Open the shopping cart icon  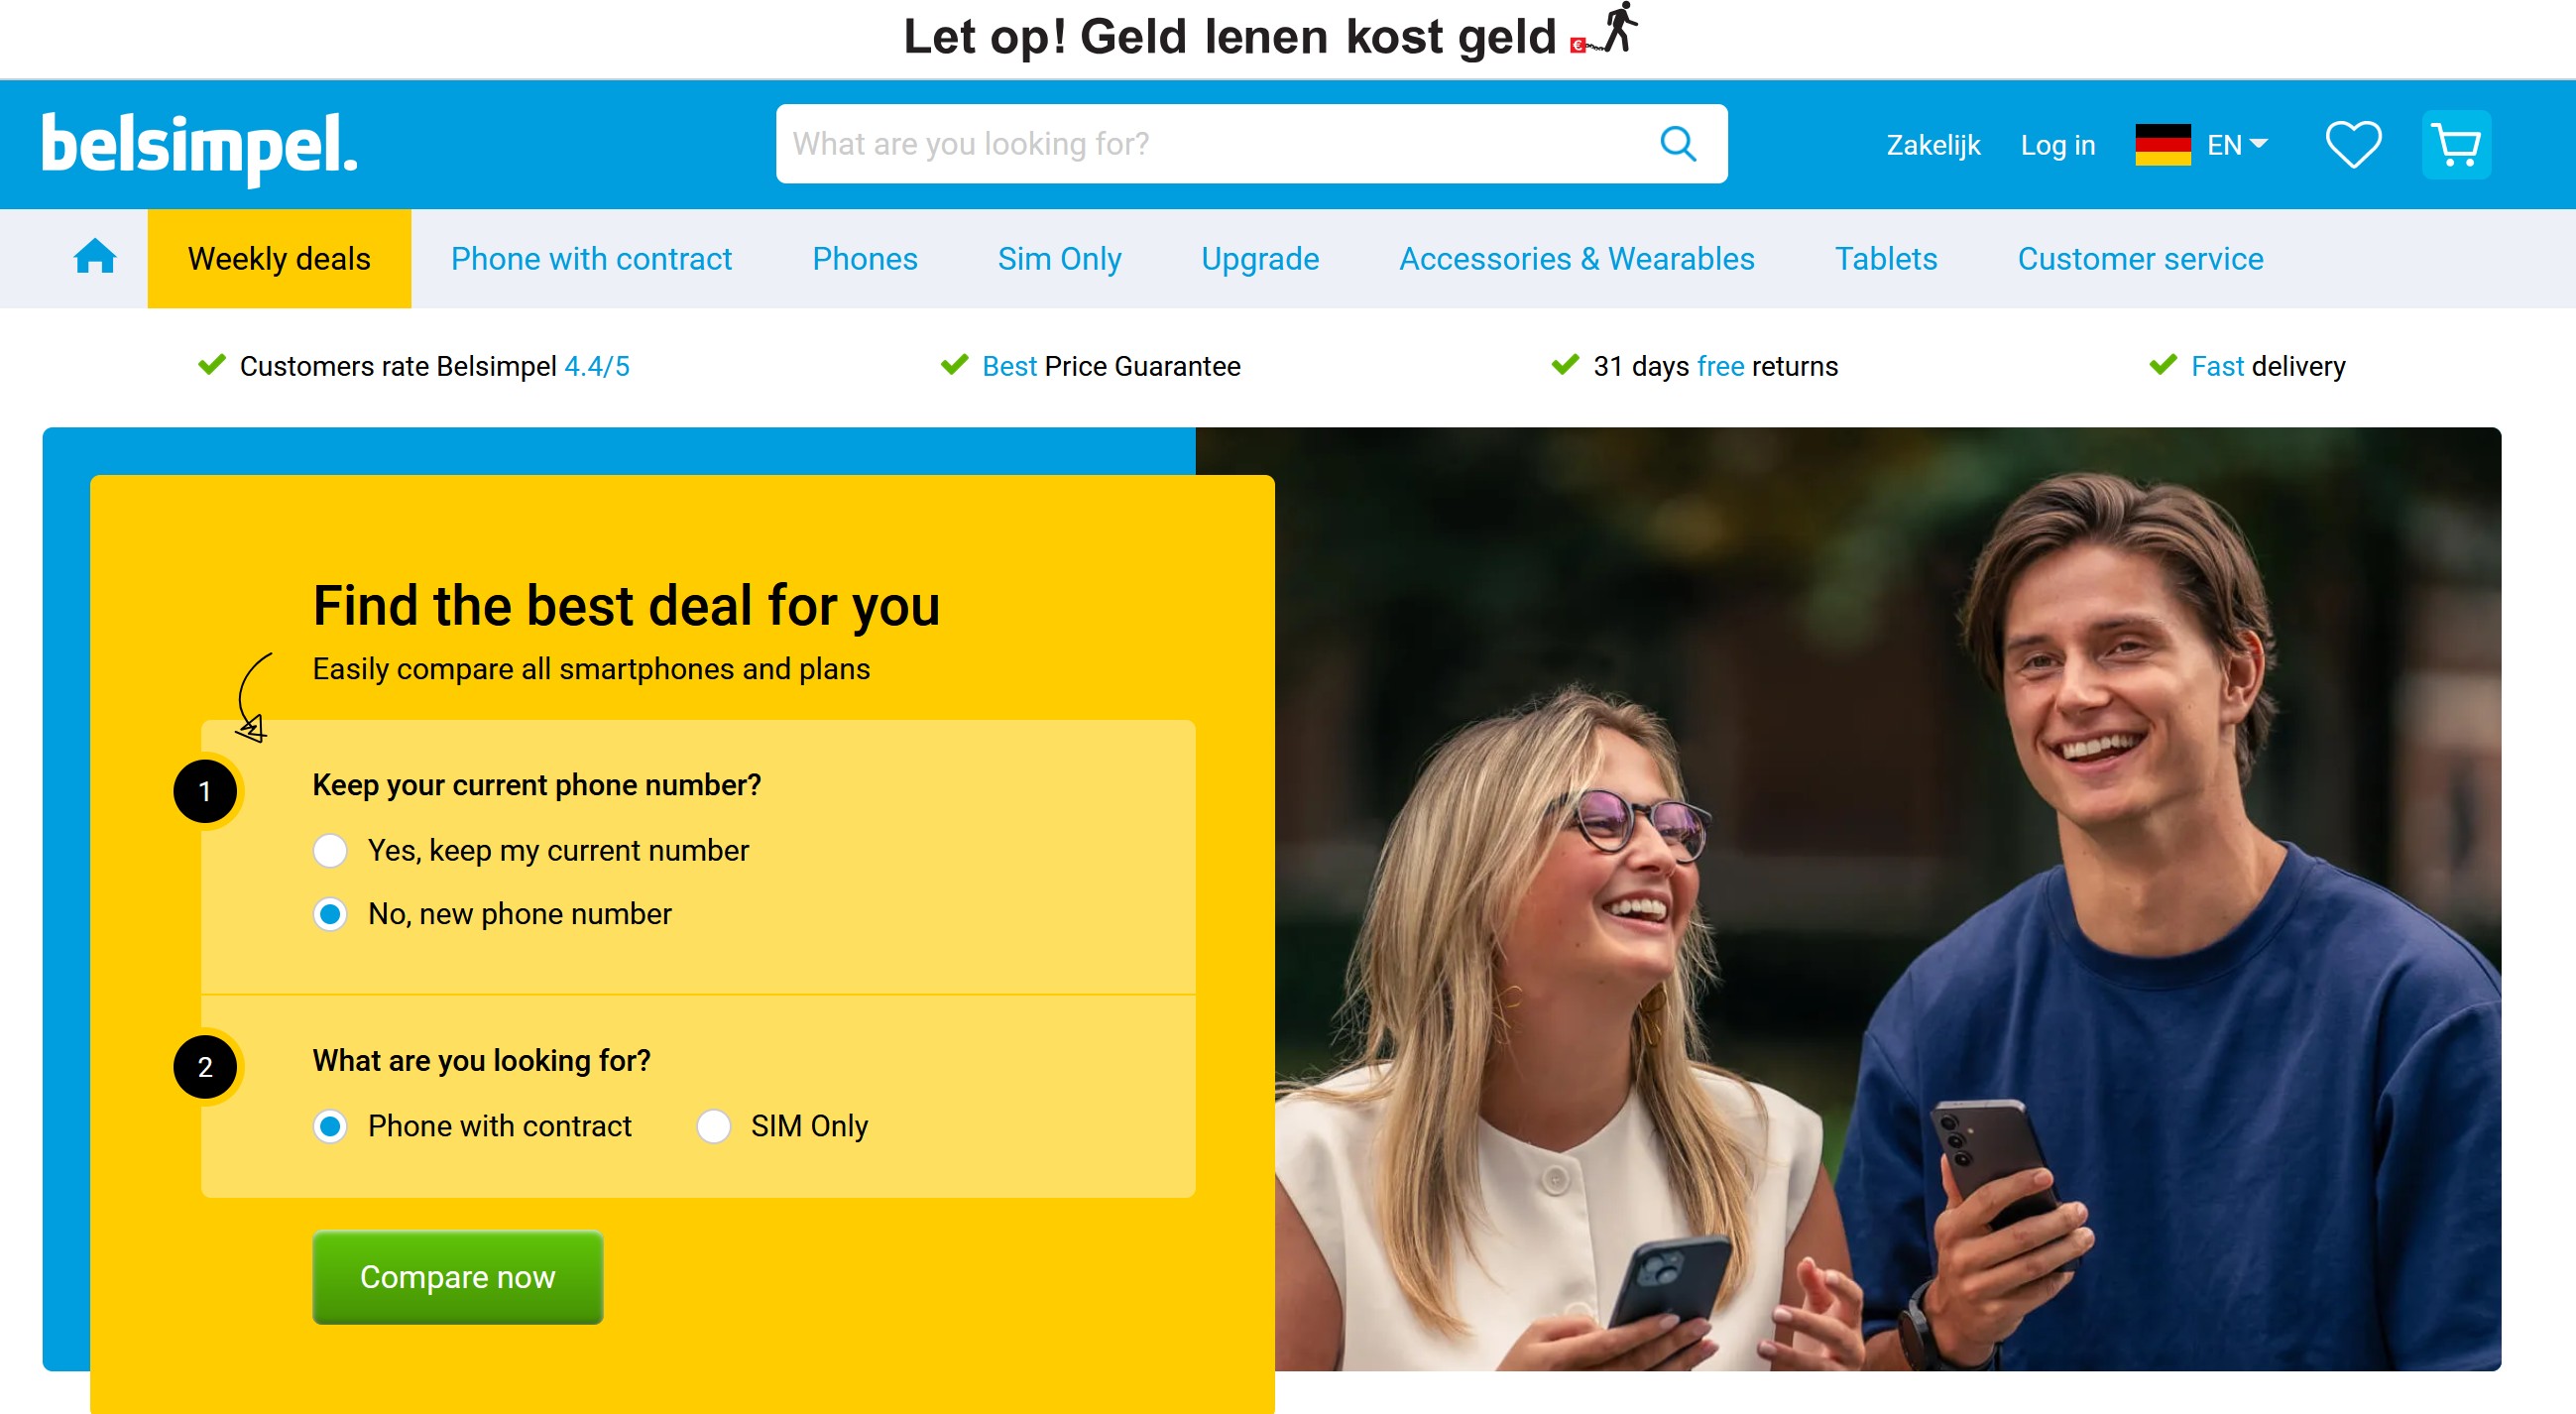(2456, 145)
